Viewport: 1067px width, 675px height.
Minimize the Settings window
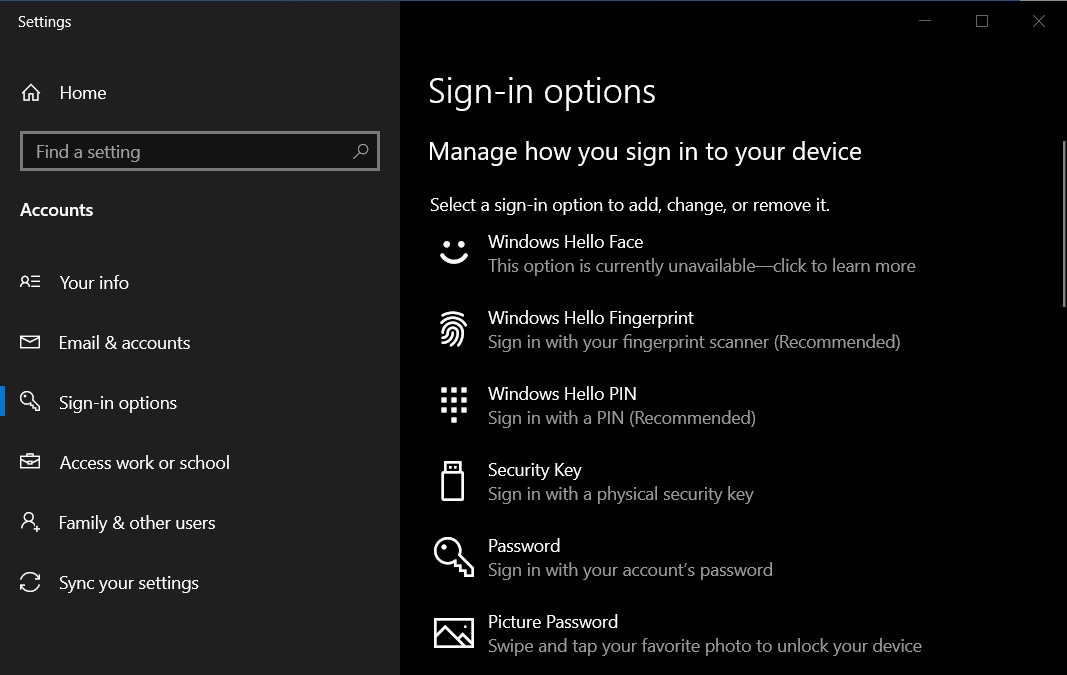pyautogui.click(x=925, y=21)
